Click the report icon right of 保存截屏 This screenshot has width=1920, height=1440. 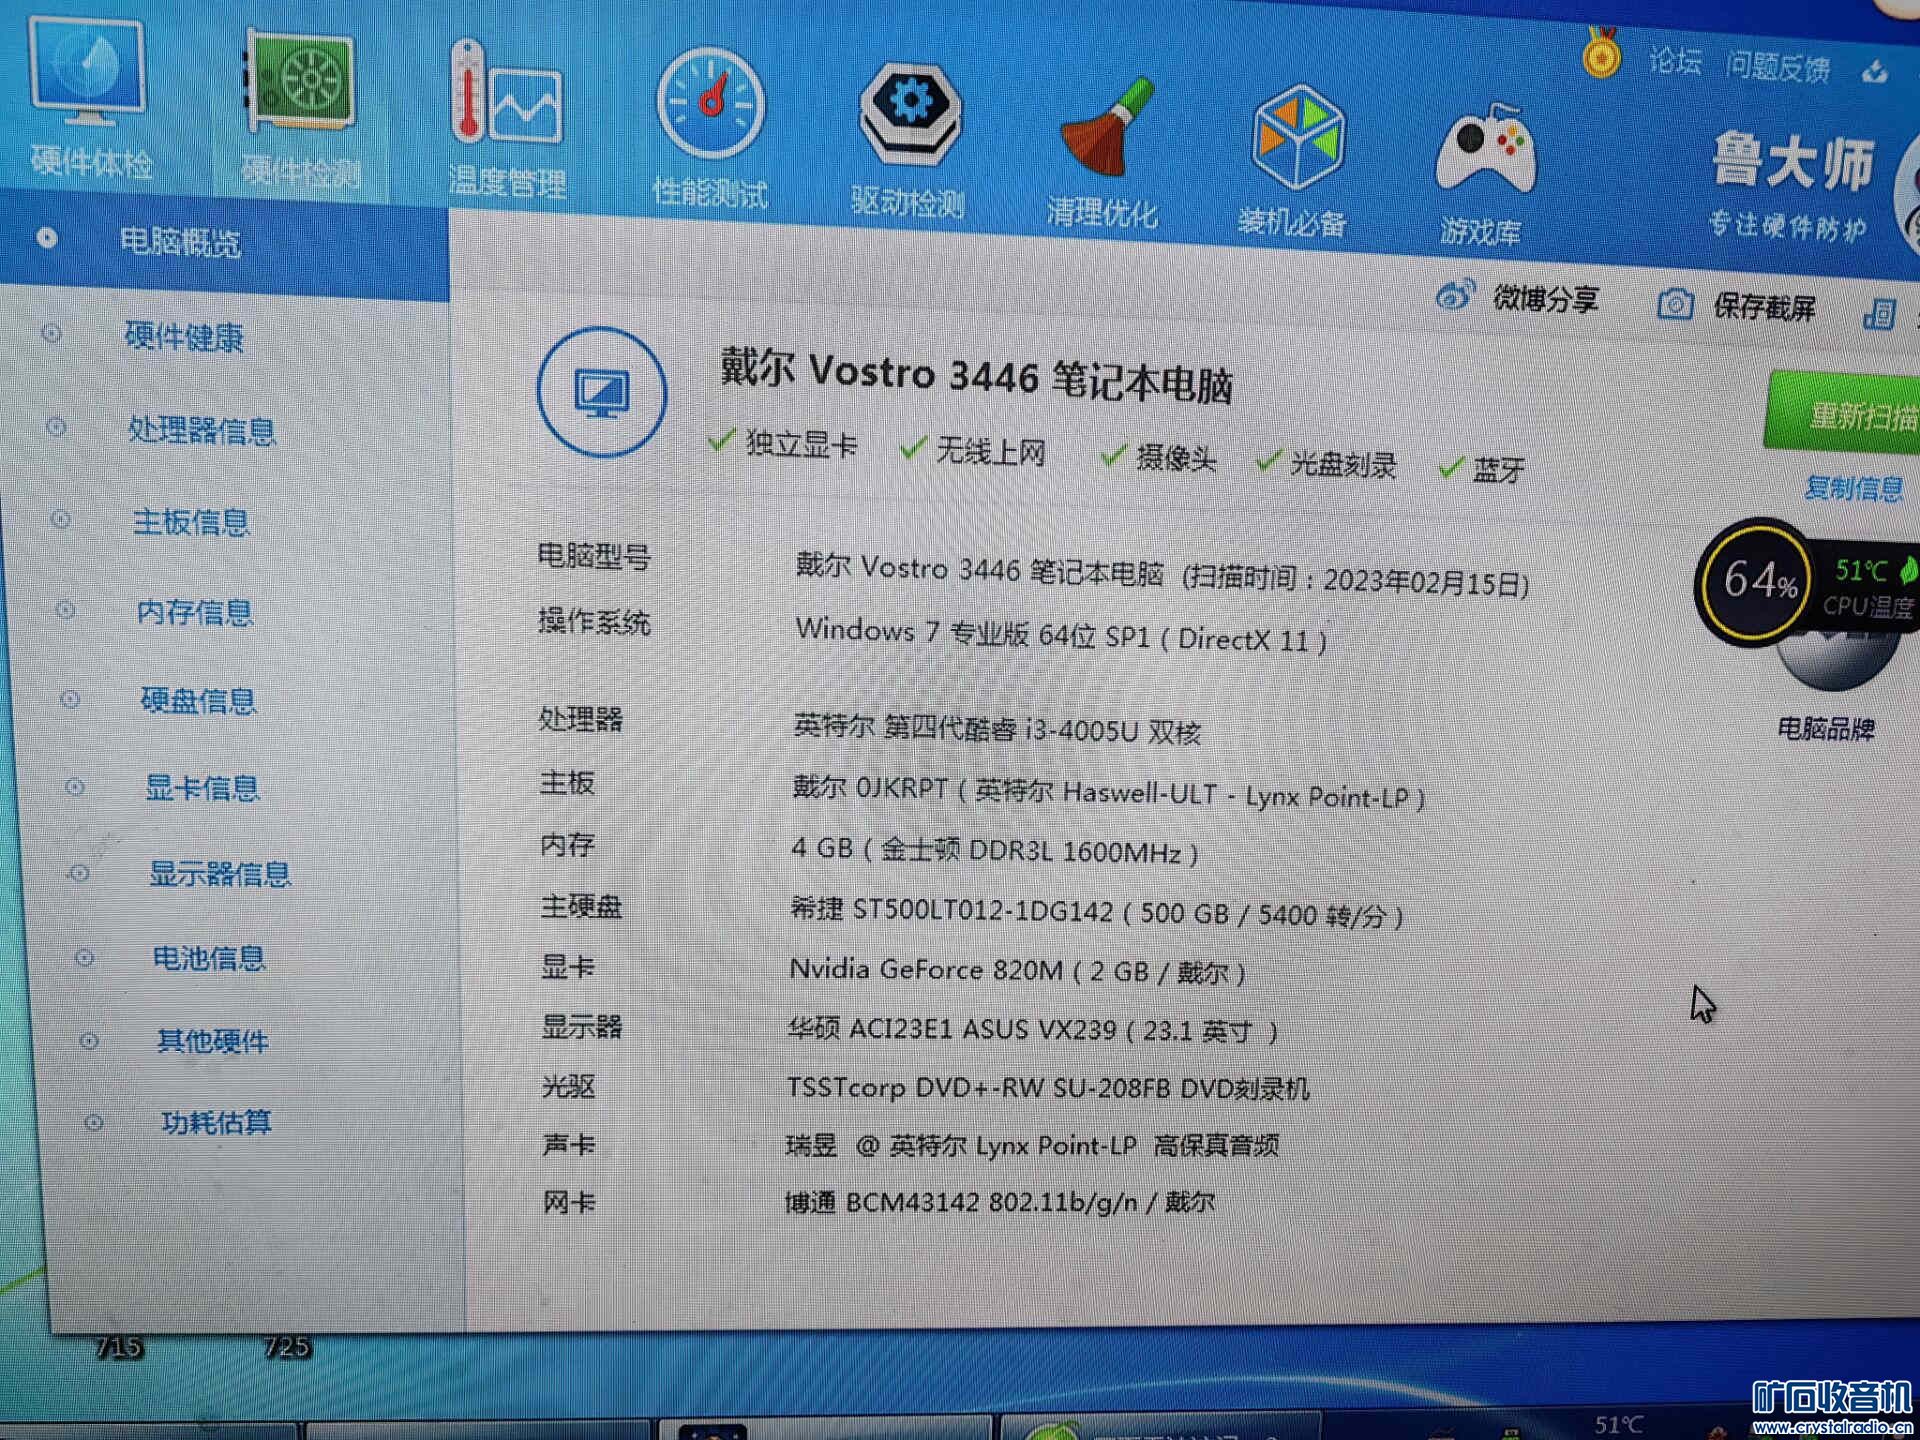point(1880,313)
